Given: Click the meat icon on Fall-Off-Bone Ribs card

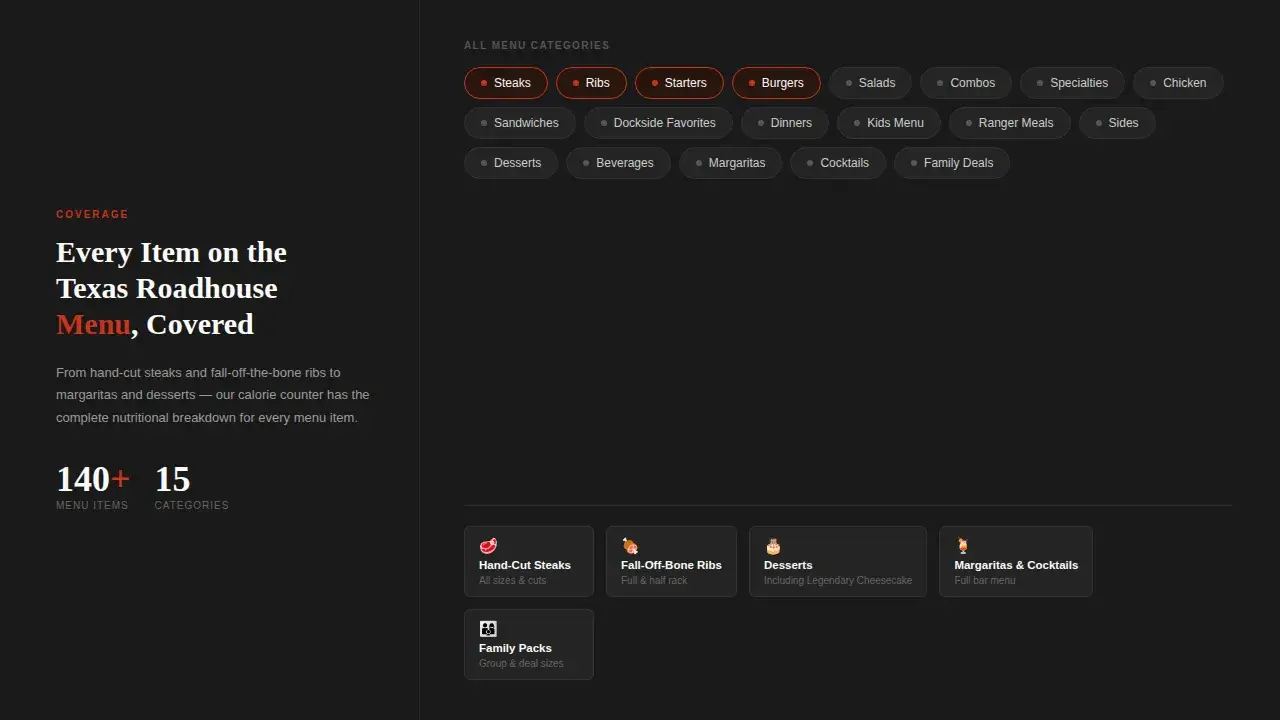Looking at the screenshot, I should (630, 546).
